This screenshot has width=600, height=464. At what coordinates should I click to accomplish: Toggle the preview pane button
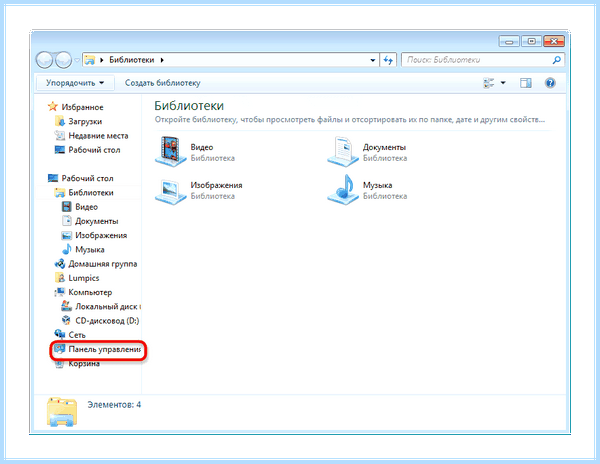point(526,83)
